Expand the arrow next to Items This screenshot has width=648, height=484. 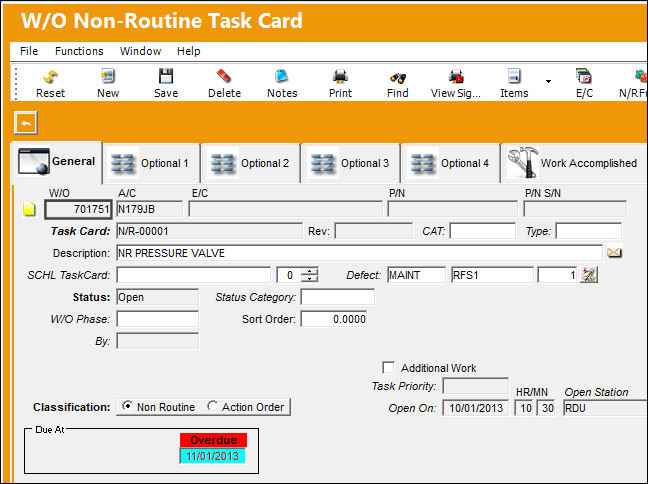pyautogui.click(x=548, y=81)
